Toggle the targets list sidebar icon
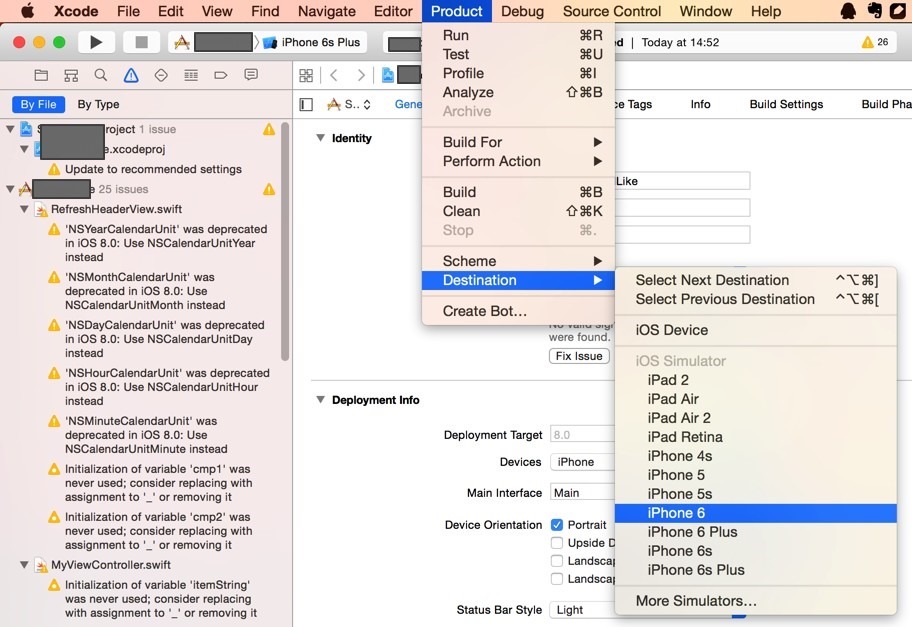Image resolution: width=912 pixels, height=627 pixels. [306, 105]
